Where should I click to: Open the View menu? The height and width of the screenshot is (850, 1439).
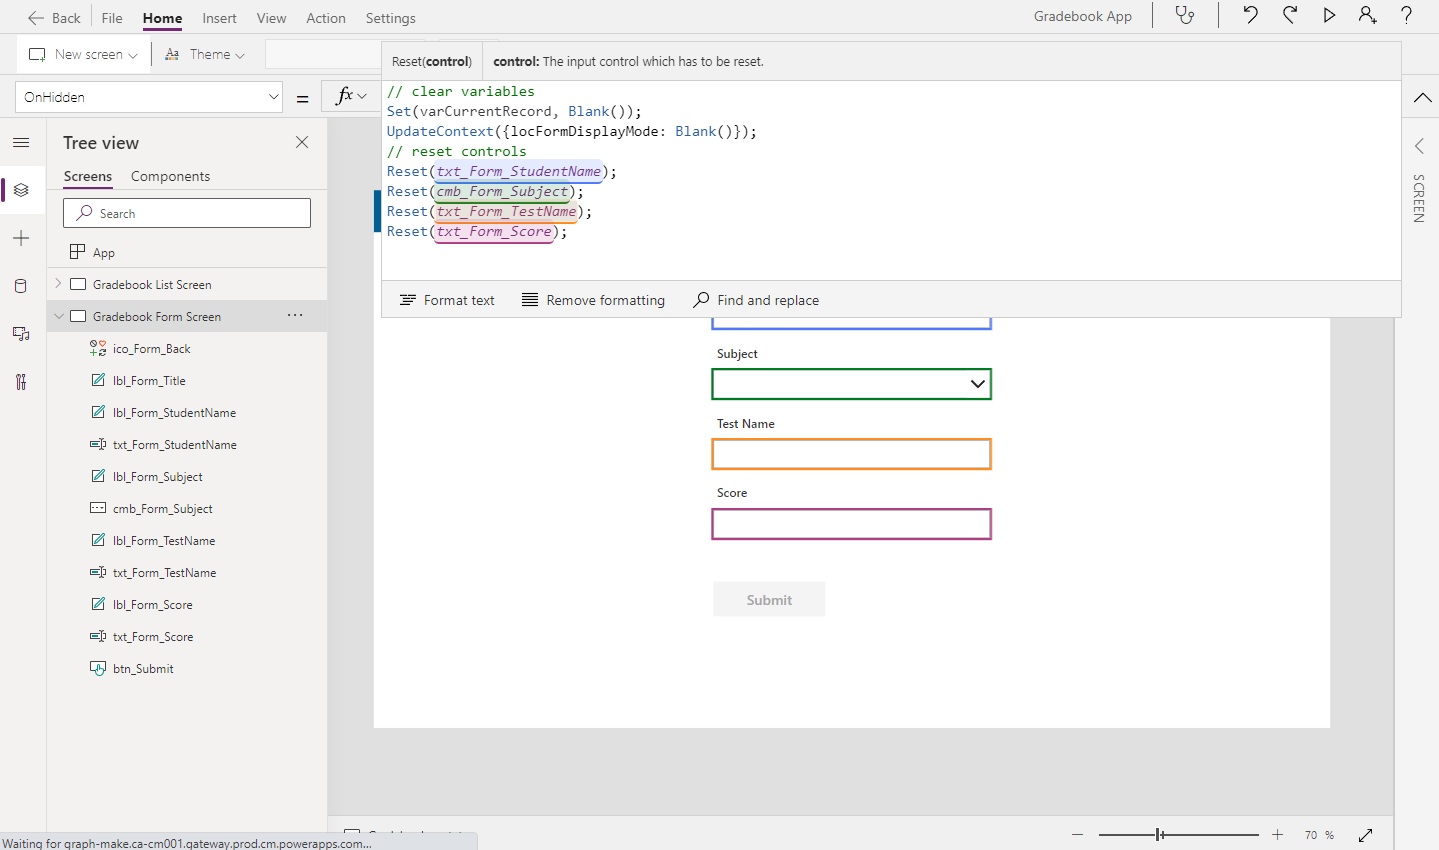click(271, 18)
